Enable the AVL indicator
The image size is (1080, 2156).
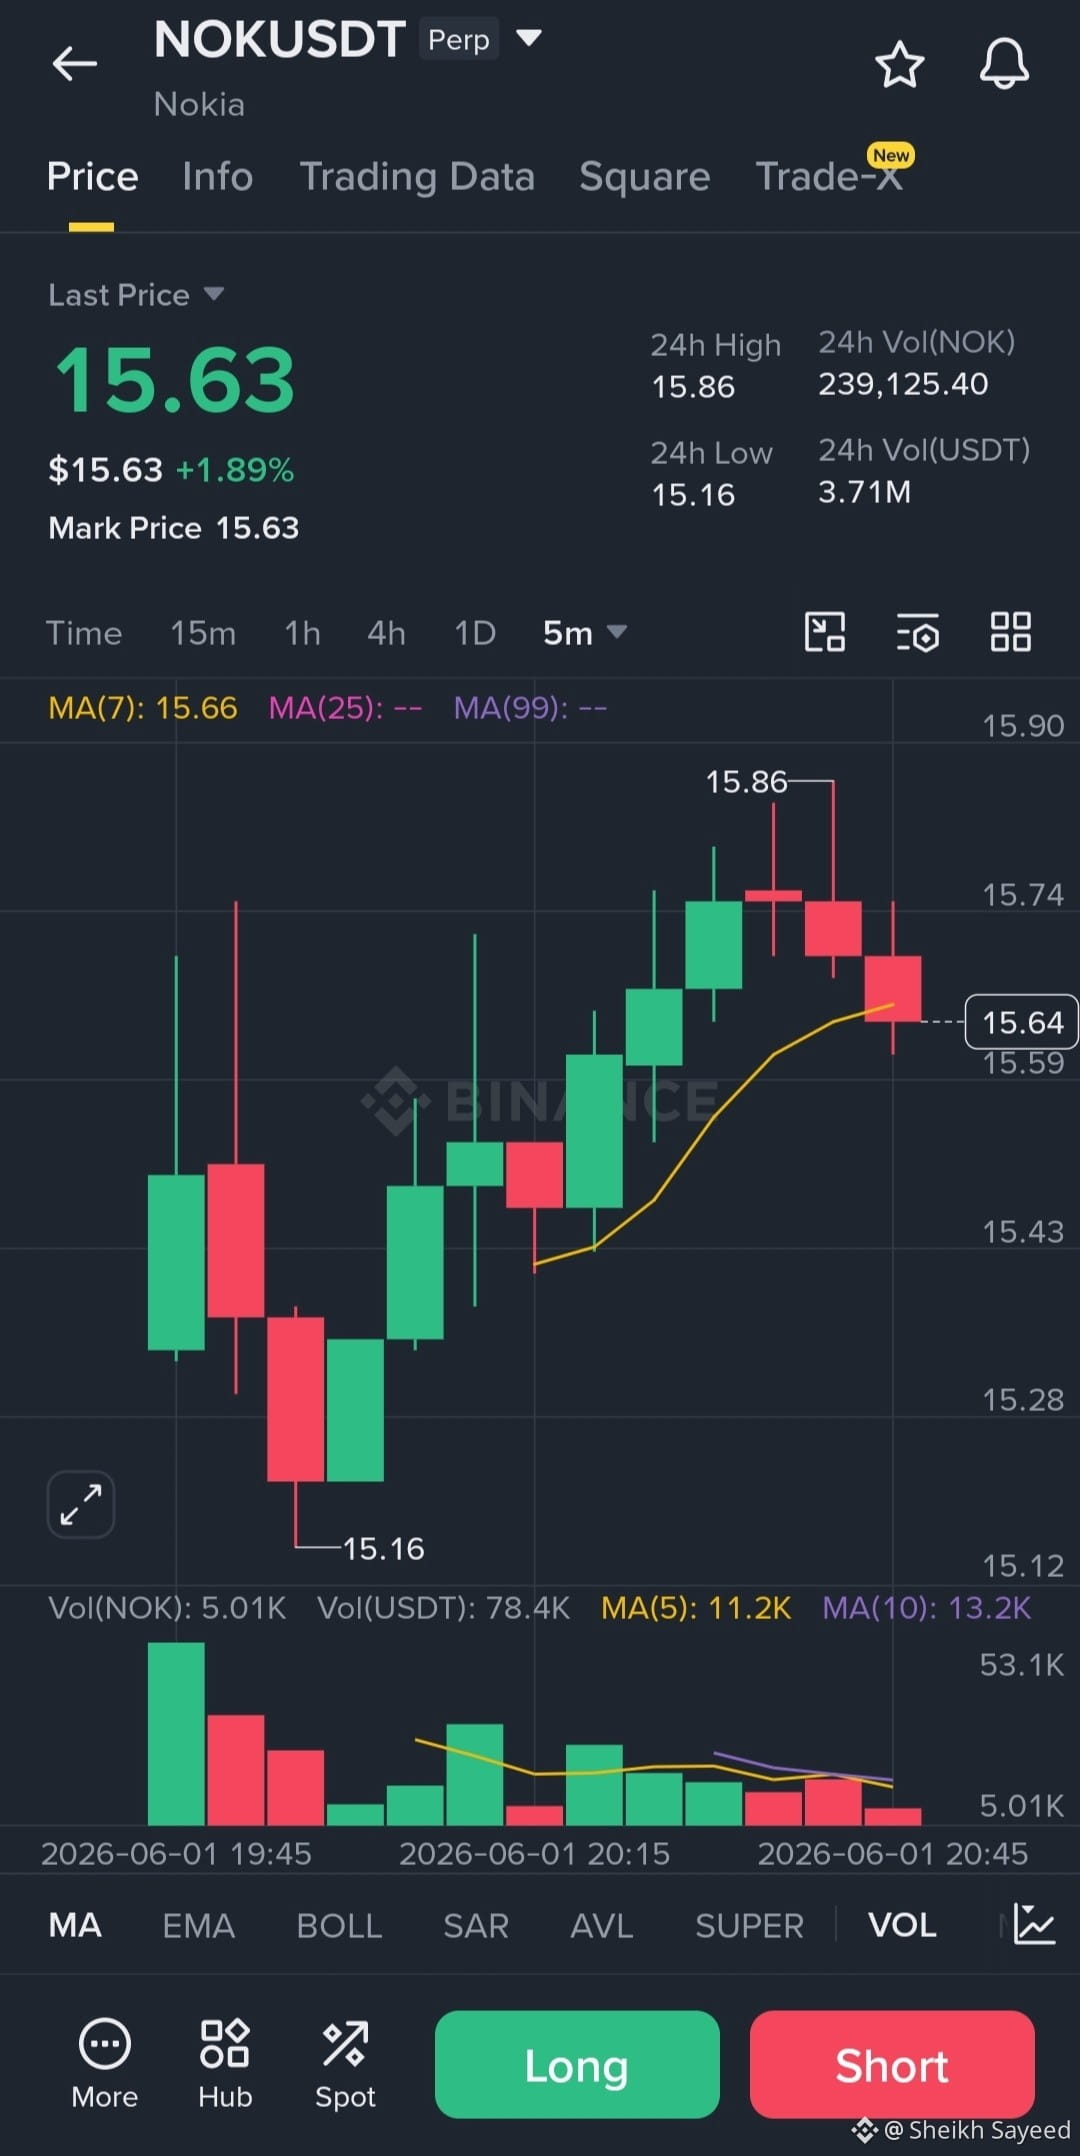pyautogui.click(x=602, y=1925)
